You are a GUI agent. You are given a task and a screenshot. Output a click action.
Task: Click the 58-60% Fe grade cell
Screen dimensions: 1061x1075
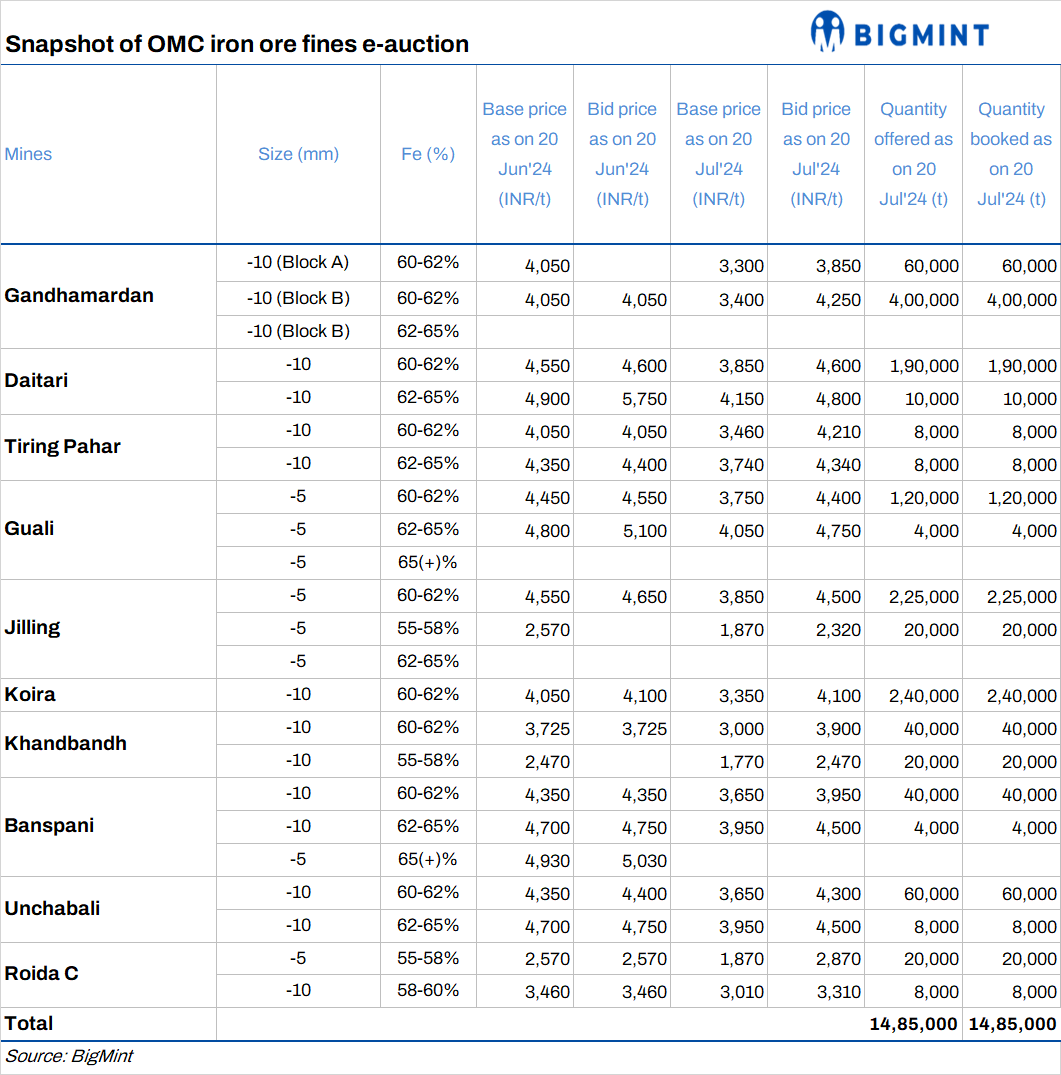coord(428,990)
